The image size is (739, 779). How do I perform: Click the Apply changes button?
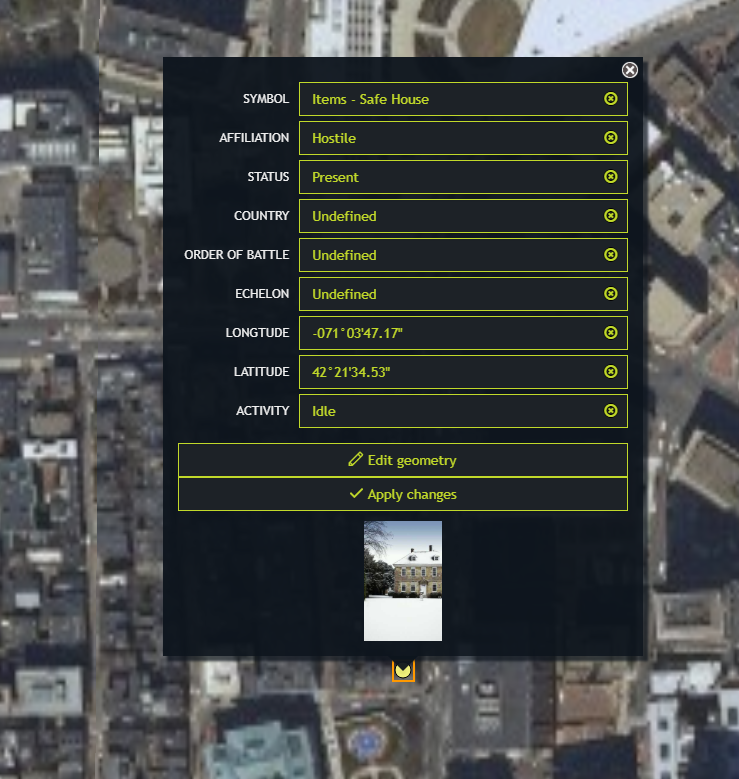[402, 494]
